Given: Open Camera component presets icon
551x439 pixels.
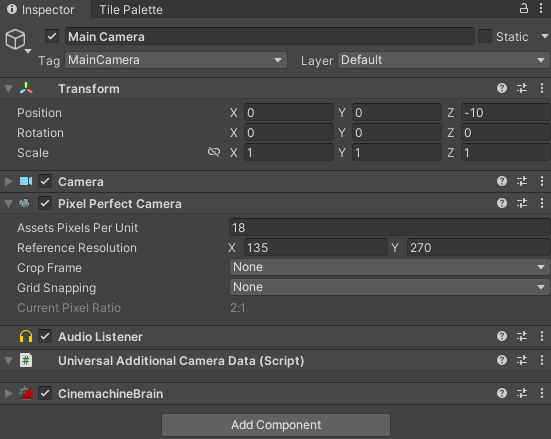Looking at the screenshot, I should click(522, 181).
